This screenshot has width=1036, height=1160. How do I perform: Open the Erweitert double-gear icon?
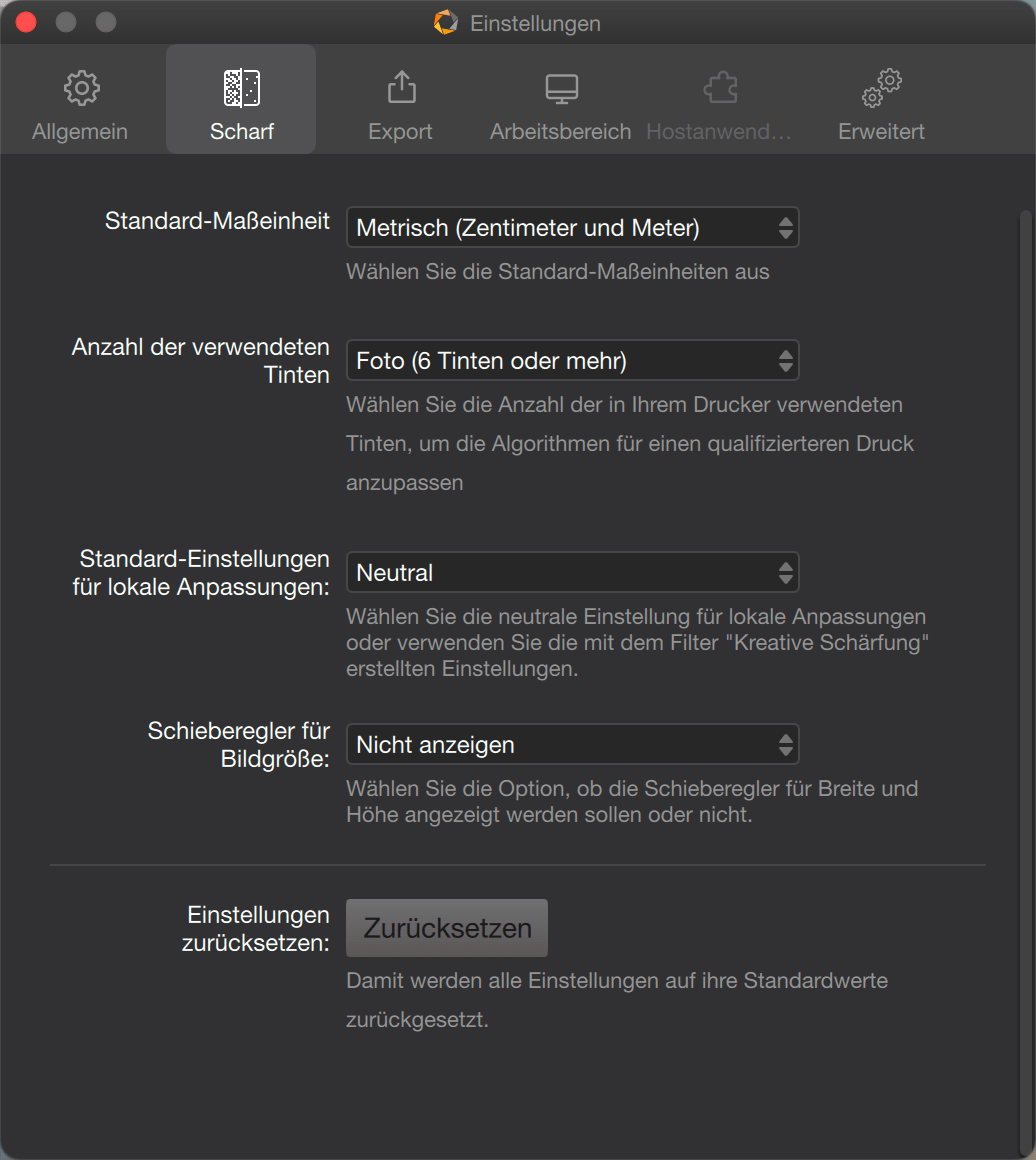point(881,88)
